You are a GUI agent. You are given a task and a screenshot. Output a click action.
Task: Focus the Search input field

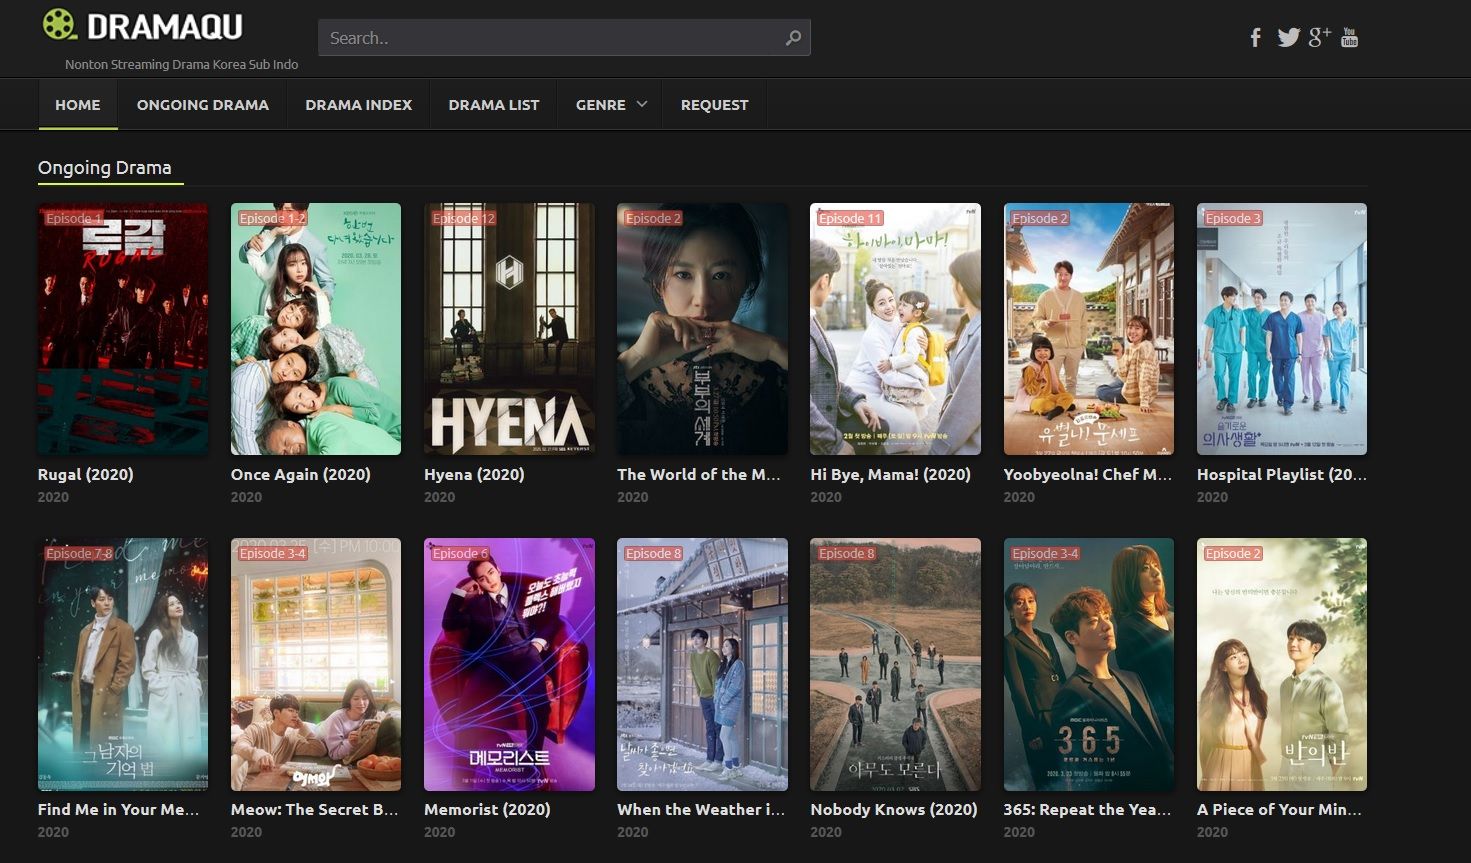(x=564, y=38)
